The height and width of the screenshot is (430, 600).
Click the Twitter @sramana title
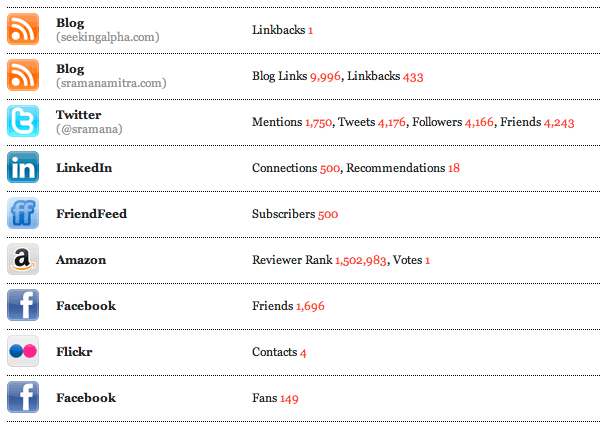click(x=78, y=114)
